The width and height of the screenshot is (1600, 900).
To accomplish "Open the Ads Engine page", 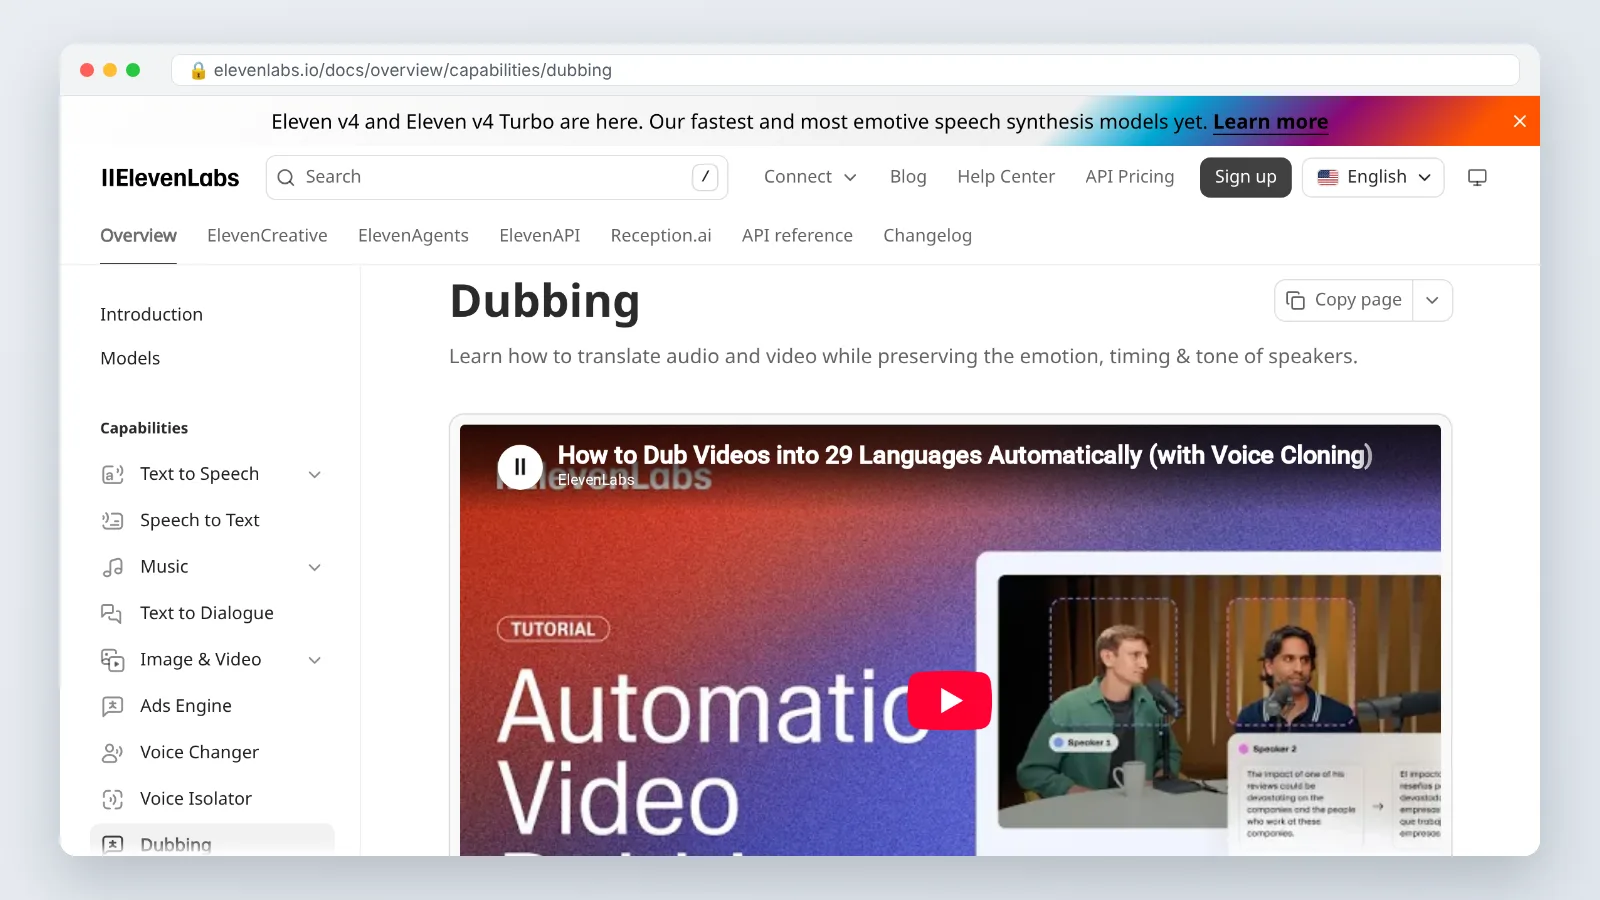I will (186, 706).
